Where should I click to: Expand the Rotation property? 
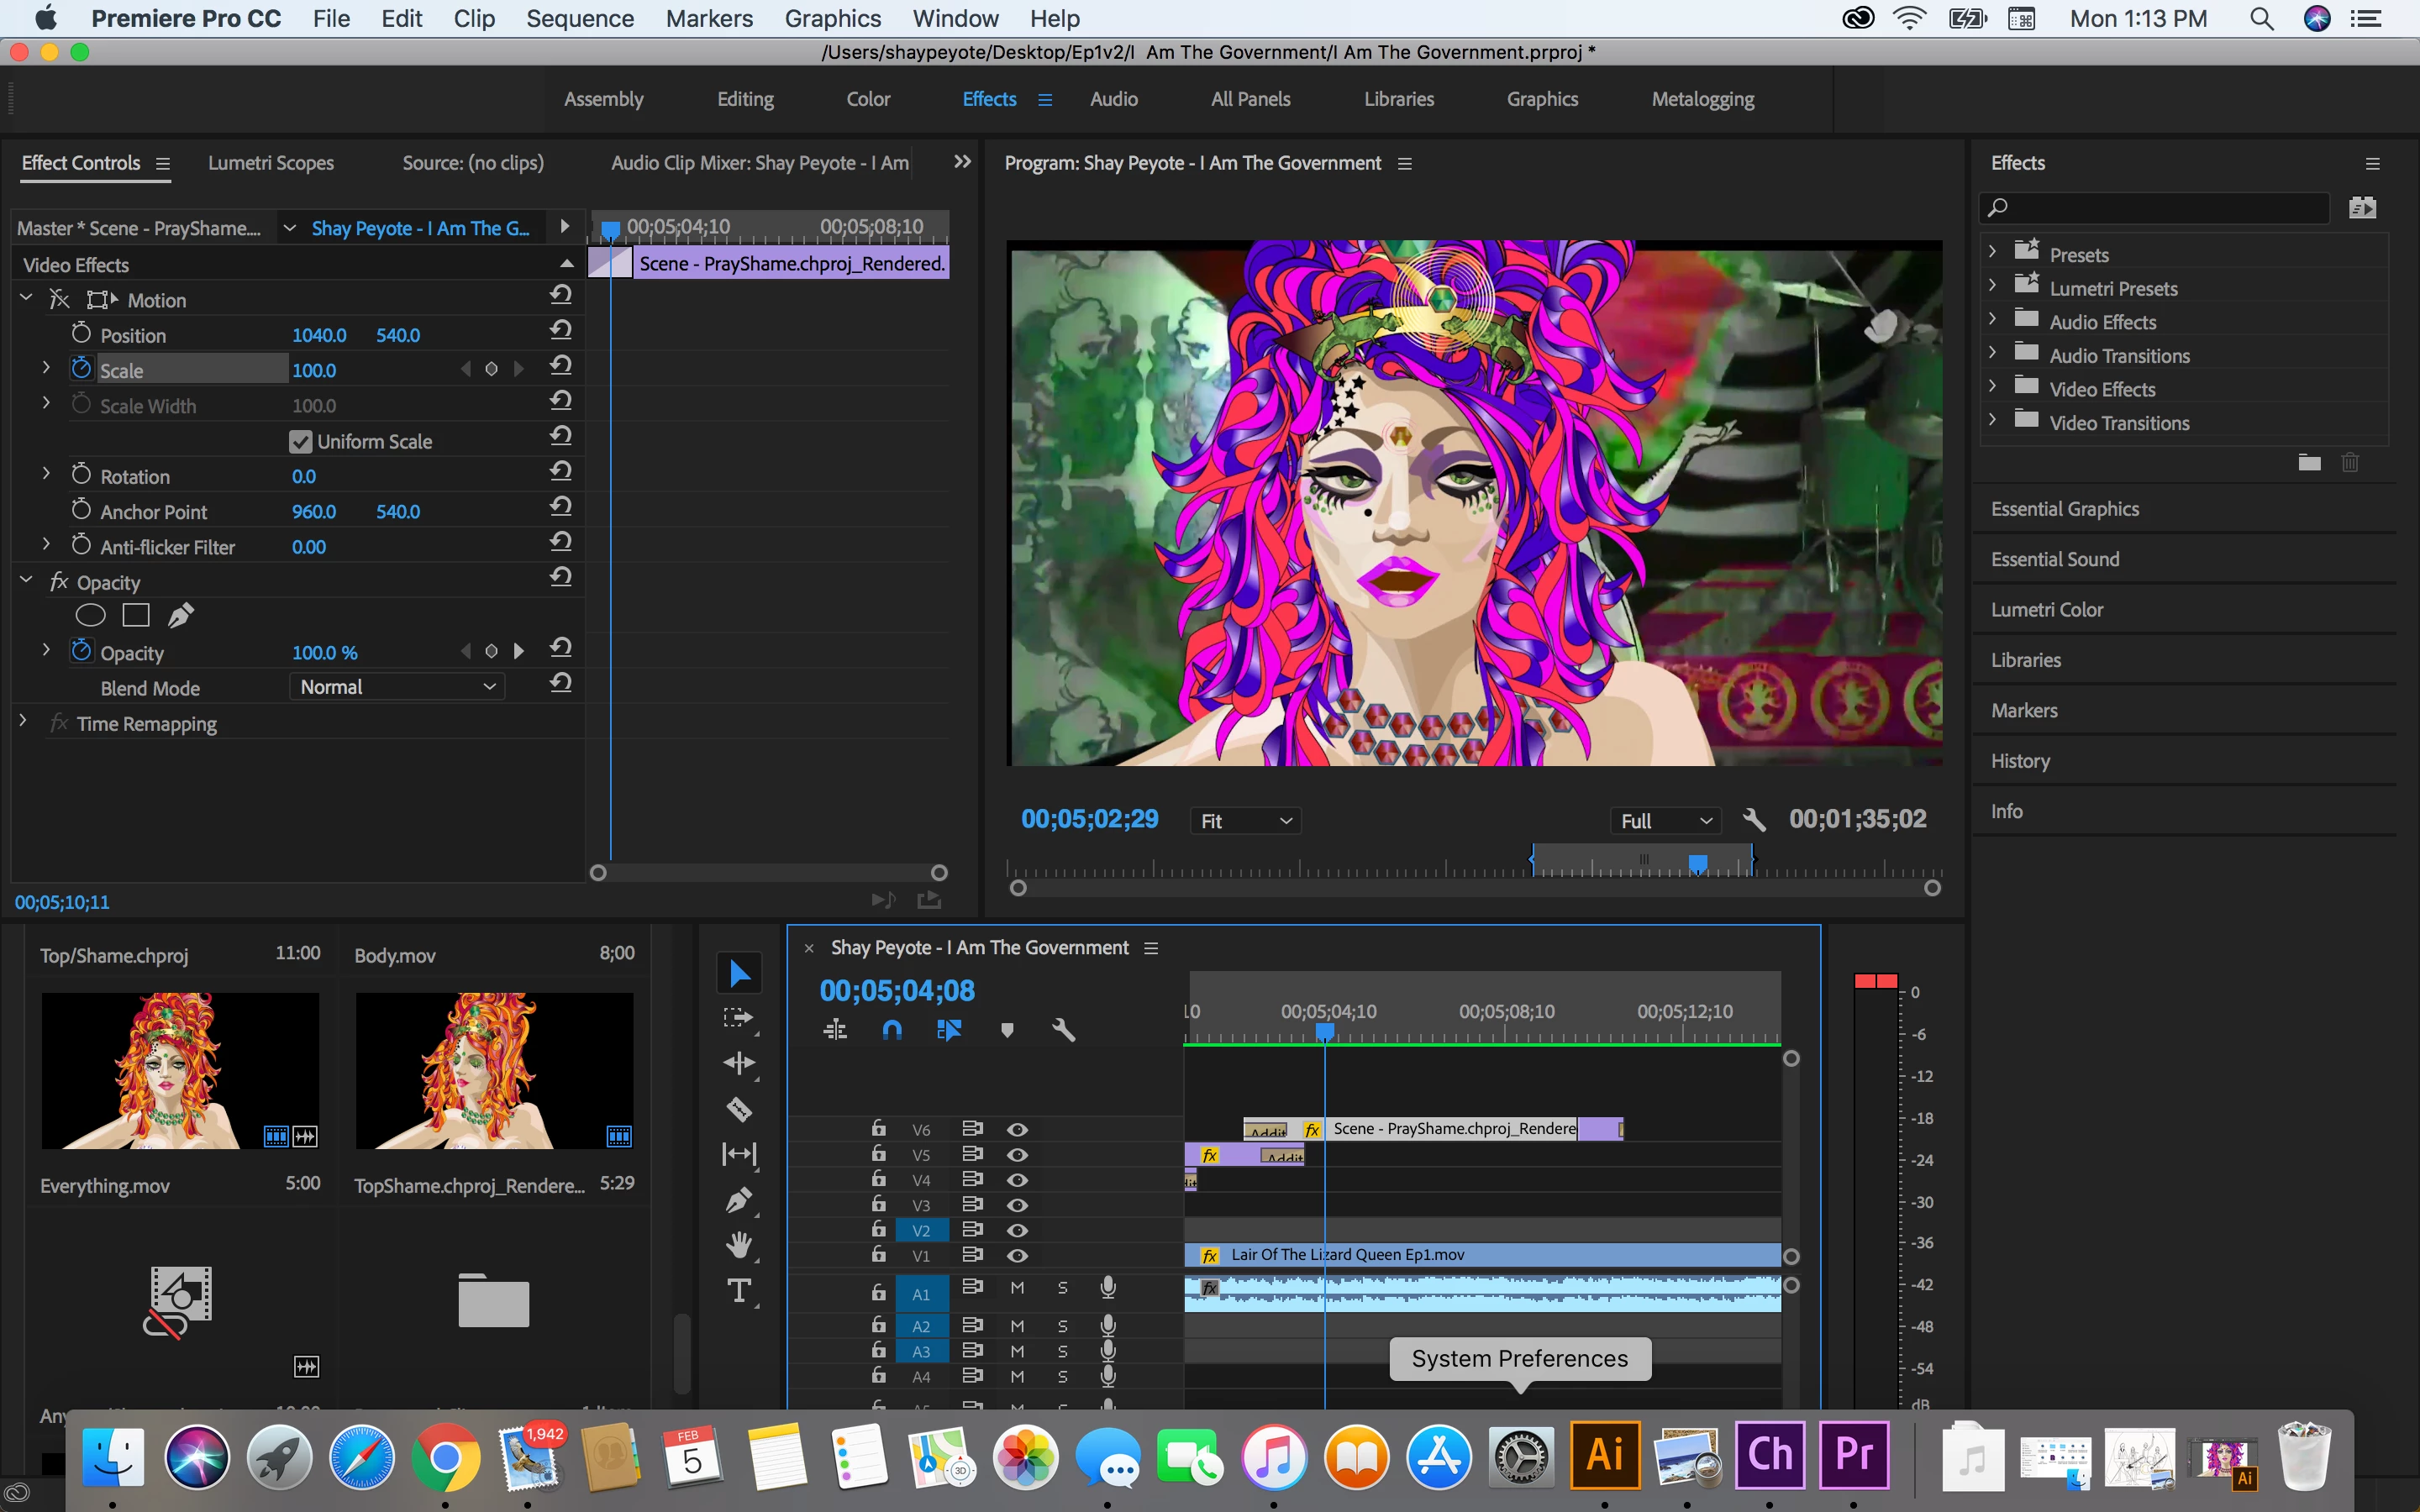coord(46,474)
